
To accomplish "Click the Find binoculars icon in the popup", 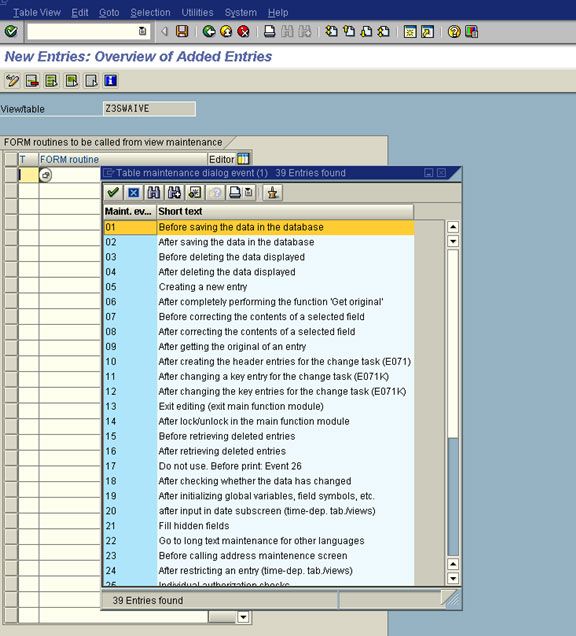I will pos(153,193).
